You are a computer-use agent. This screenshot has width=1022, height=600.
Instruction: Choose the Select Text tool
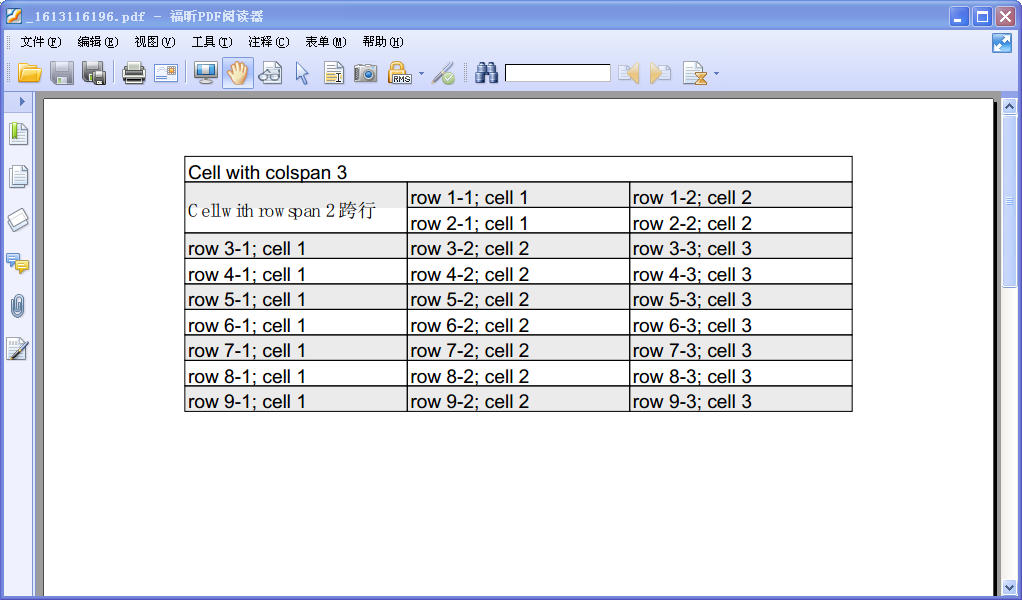pos(334,73)
